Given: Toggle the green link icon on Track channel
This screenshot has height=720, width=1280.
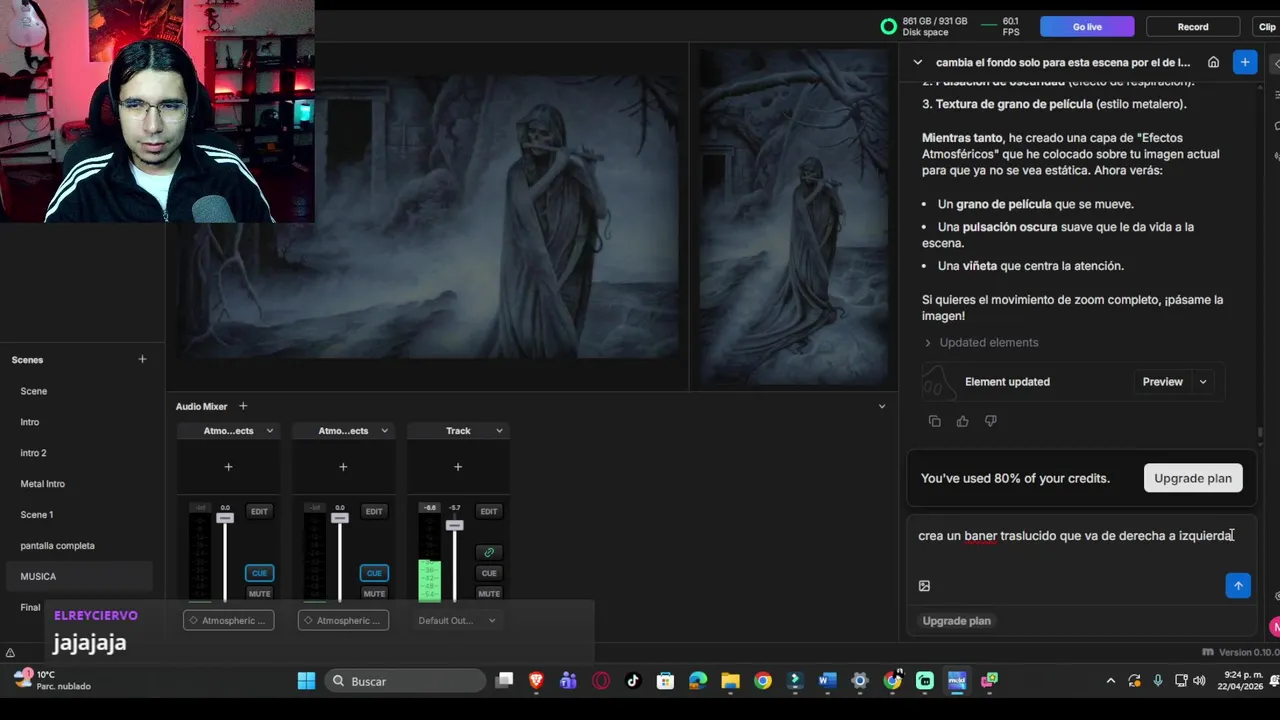Looking at the screenshot, I should click(489, 552).
